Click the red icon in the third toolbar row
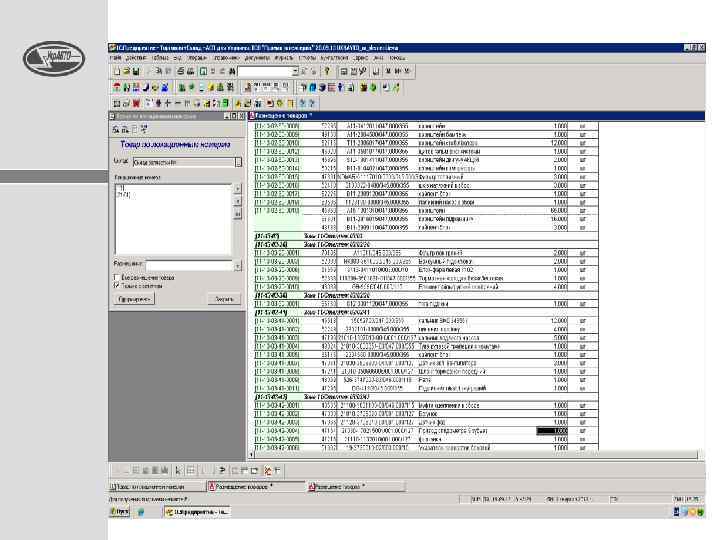The width and height of the screenshot is (720, 540). [x=136, y=103]
